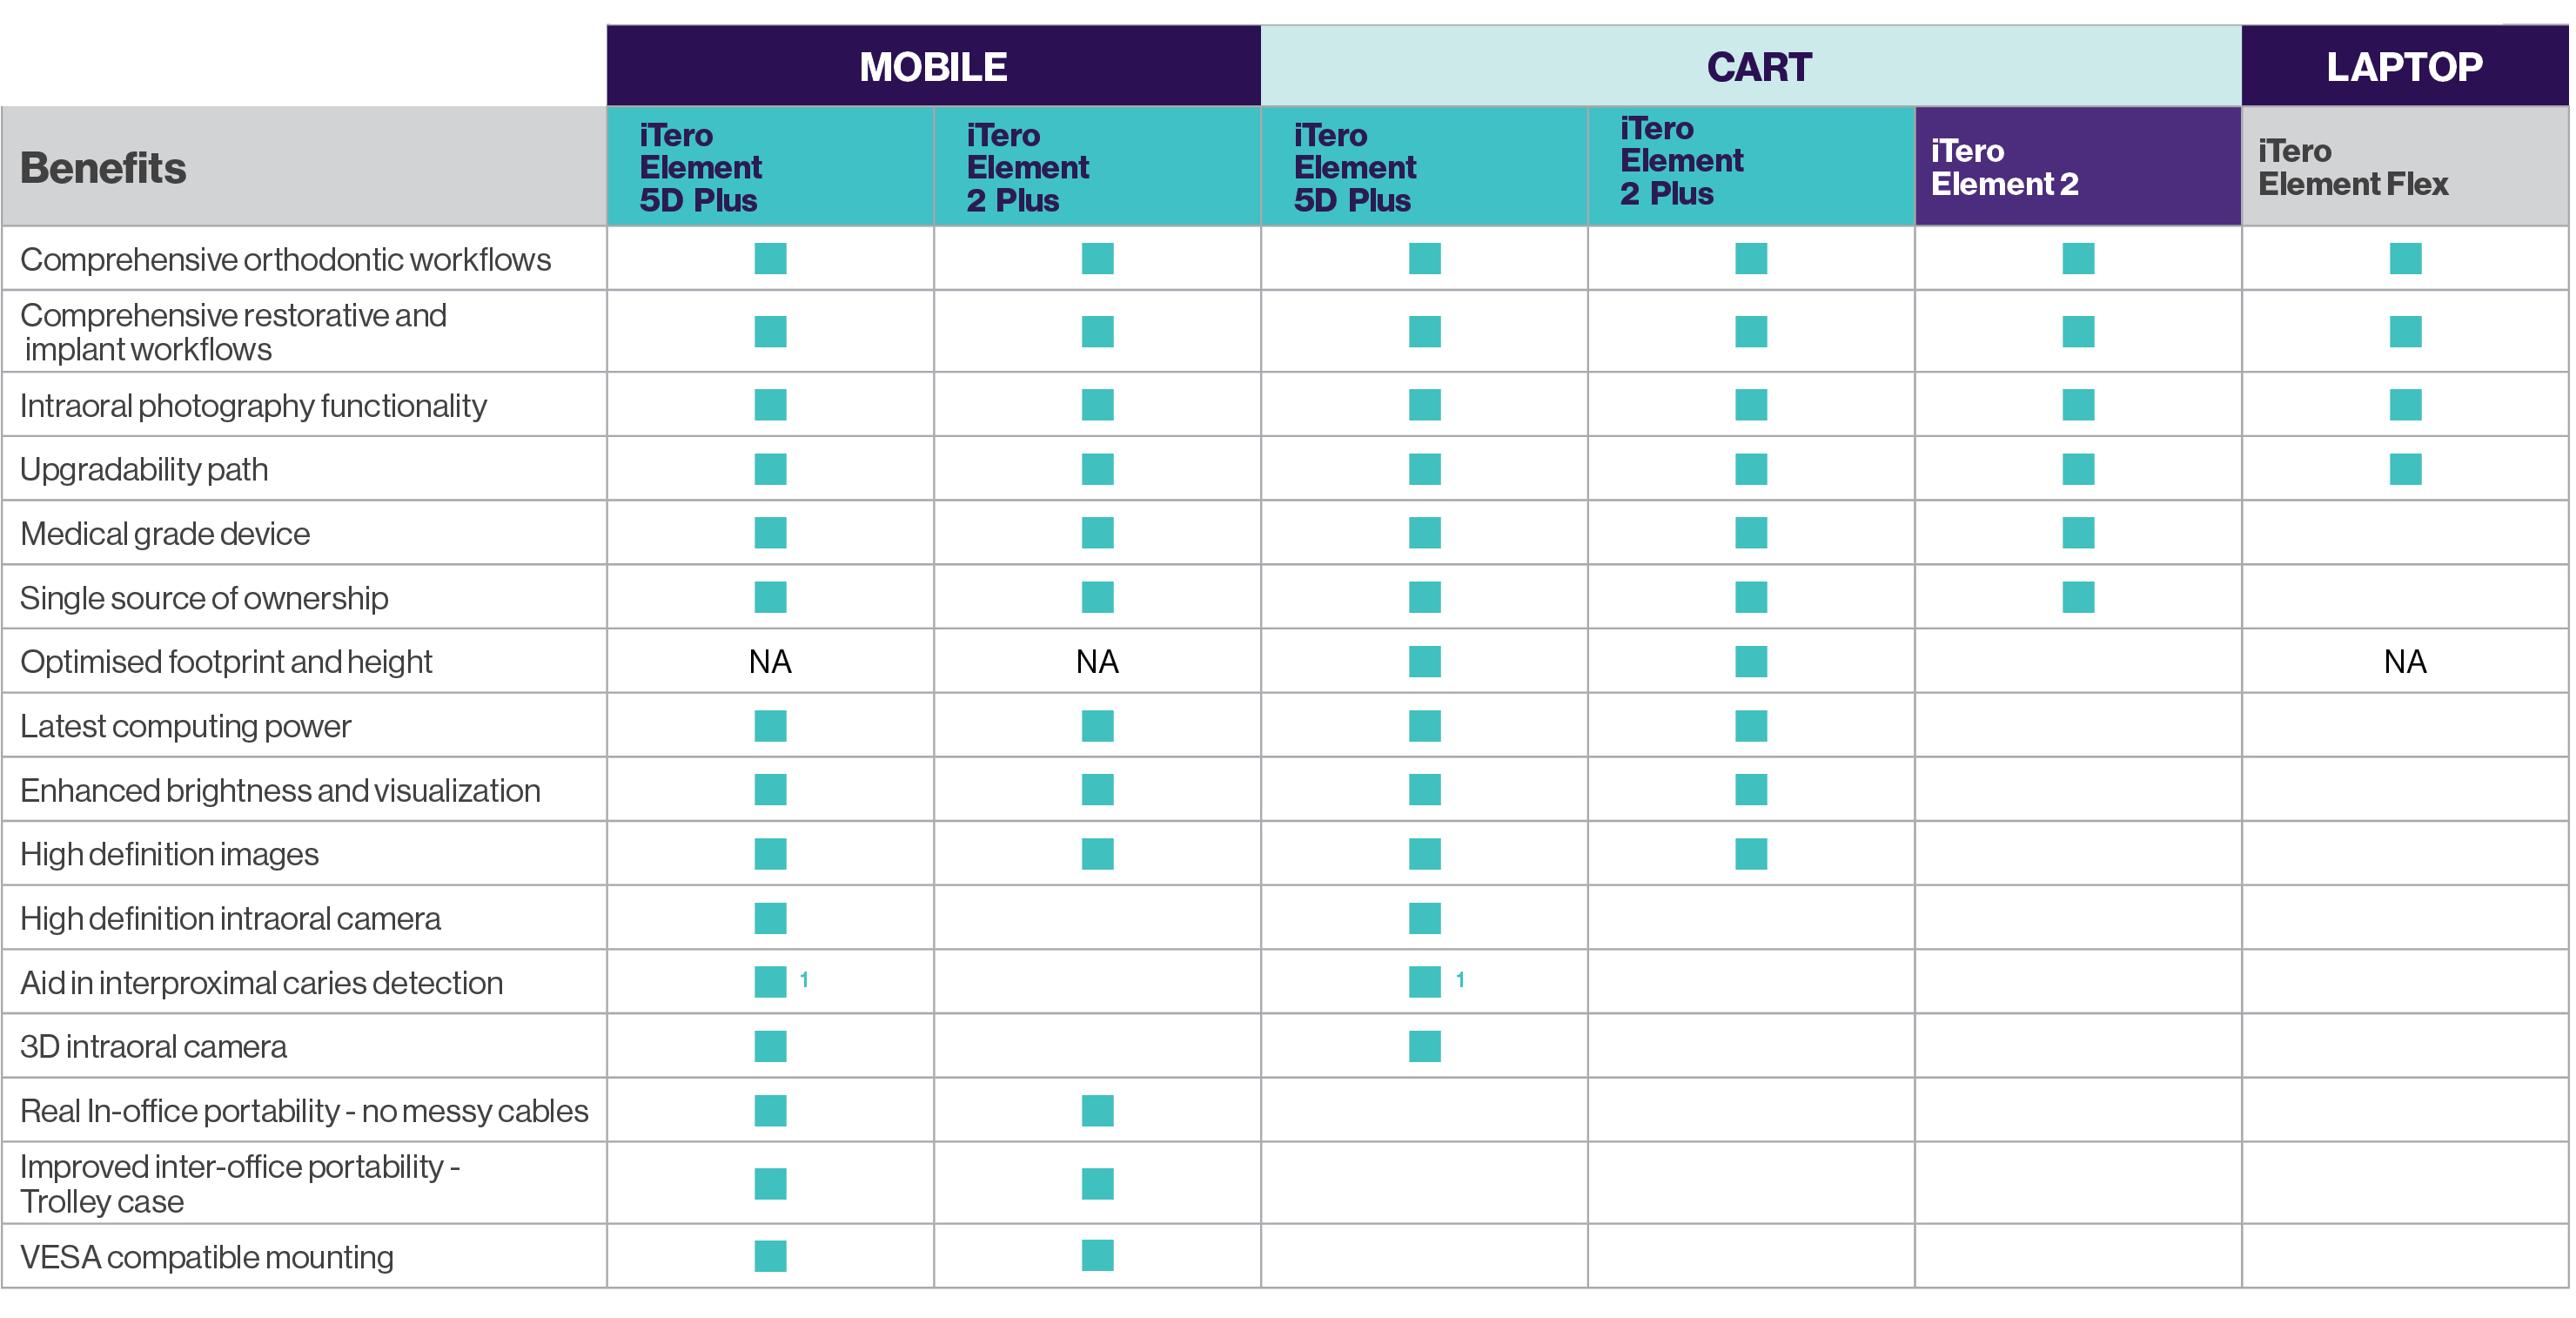The image size is (2576, 1318).
Task: Click NA cell under iTero Element Flex
Action: point(2404,662)
